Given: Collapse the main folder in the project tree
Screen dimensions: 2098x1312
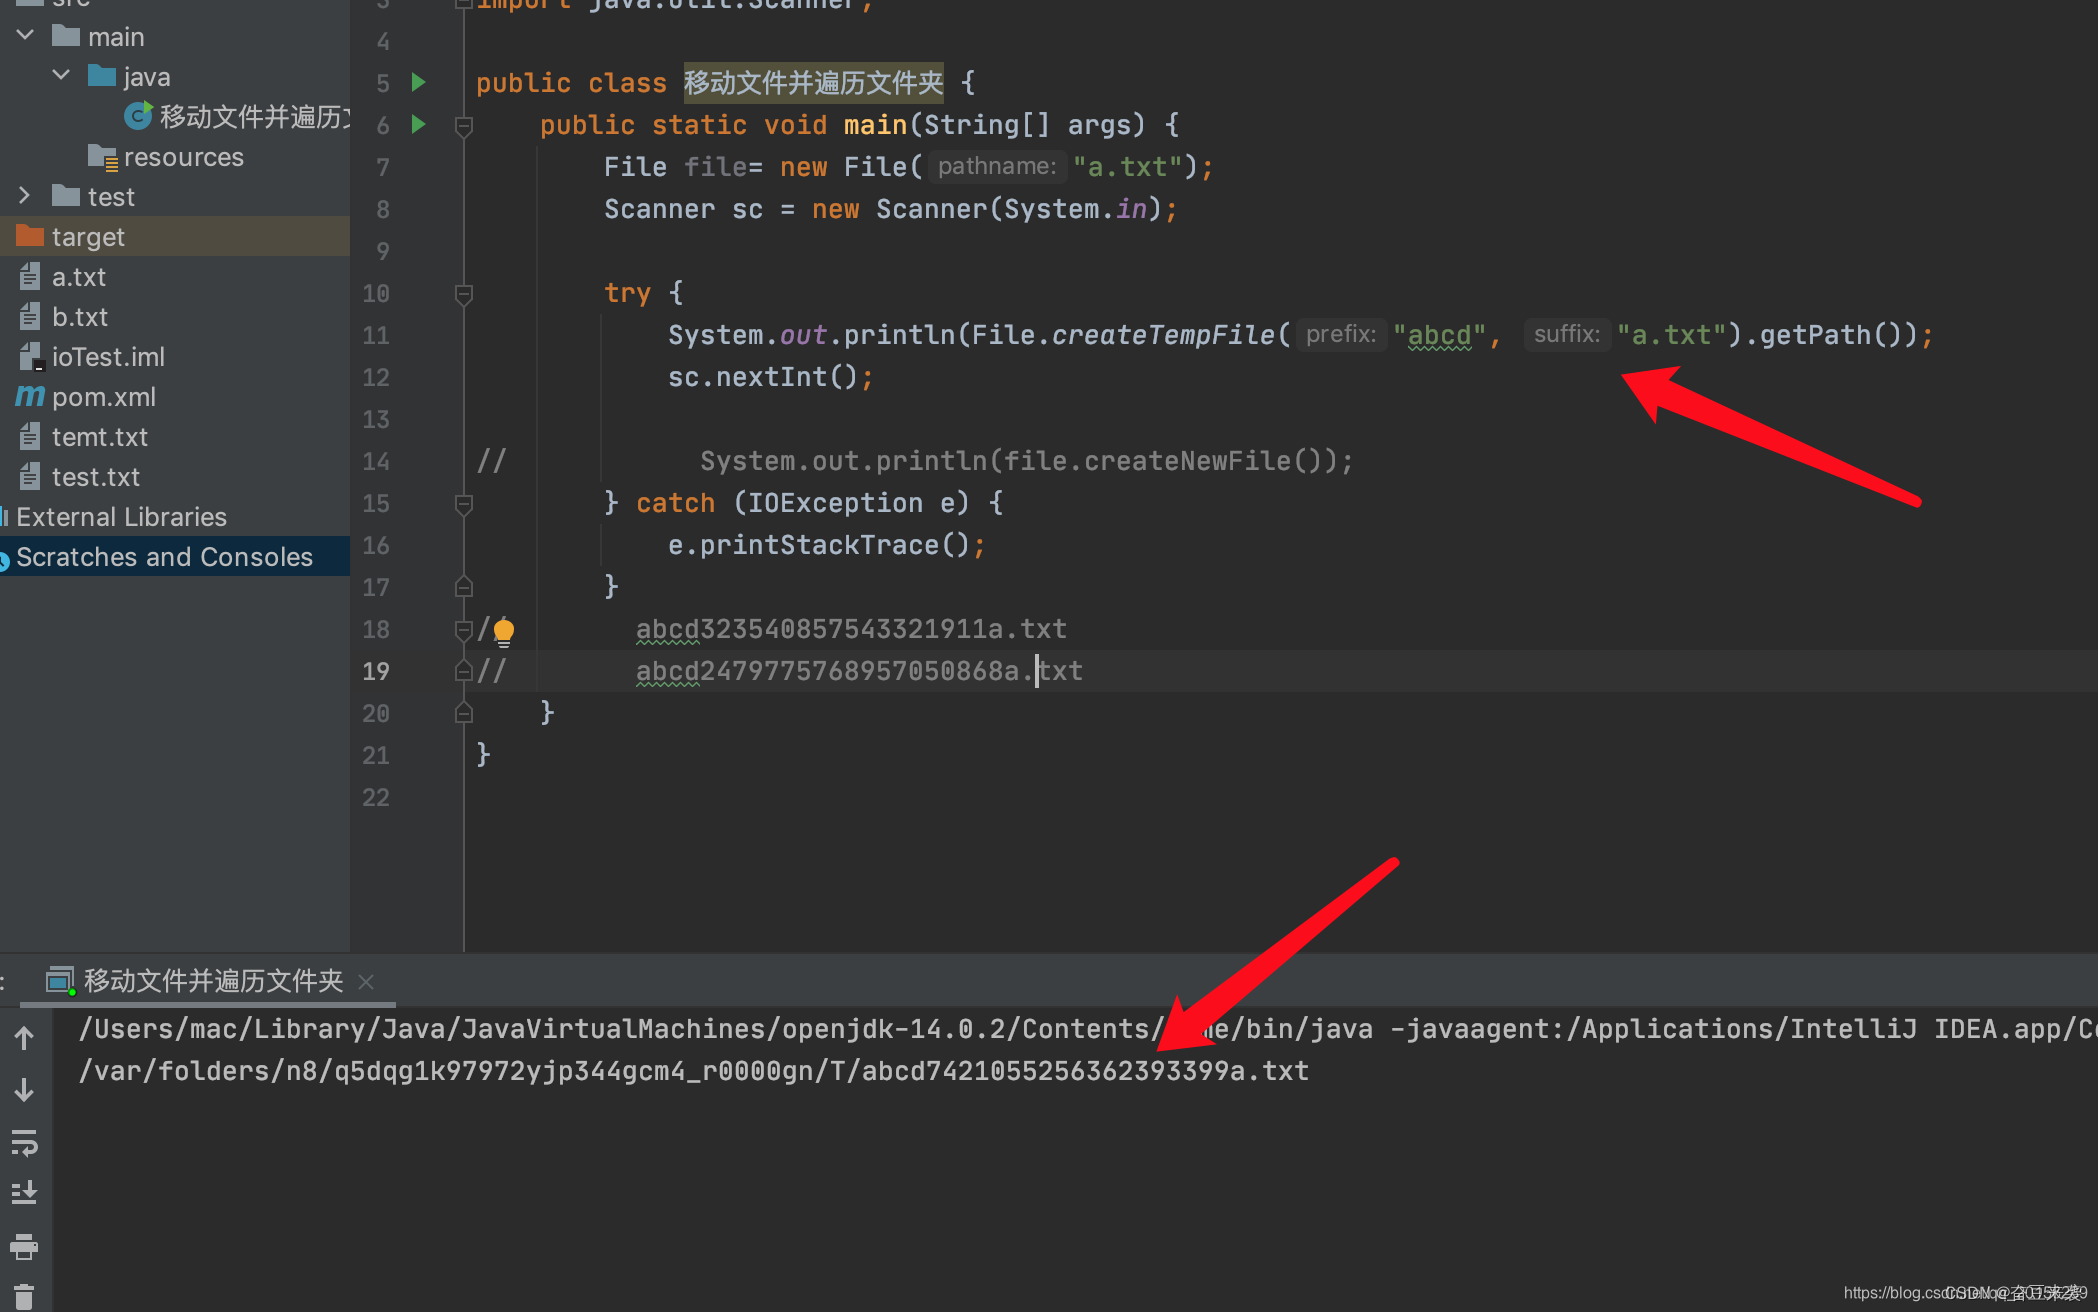Looking at the screenshot, I should 26,36.
